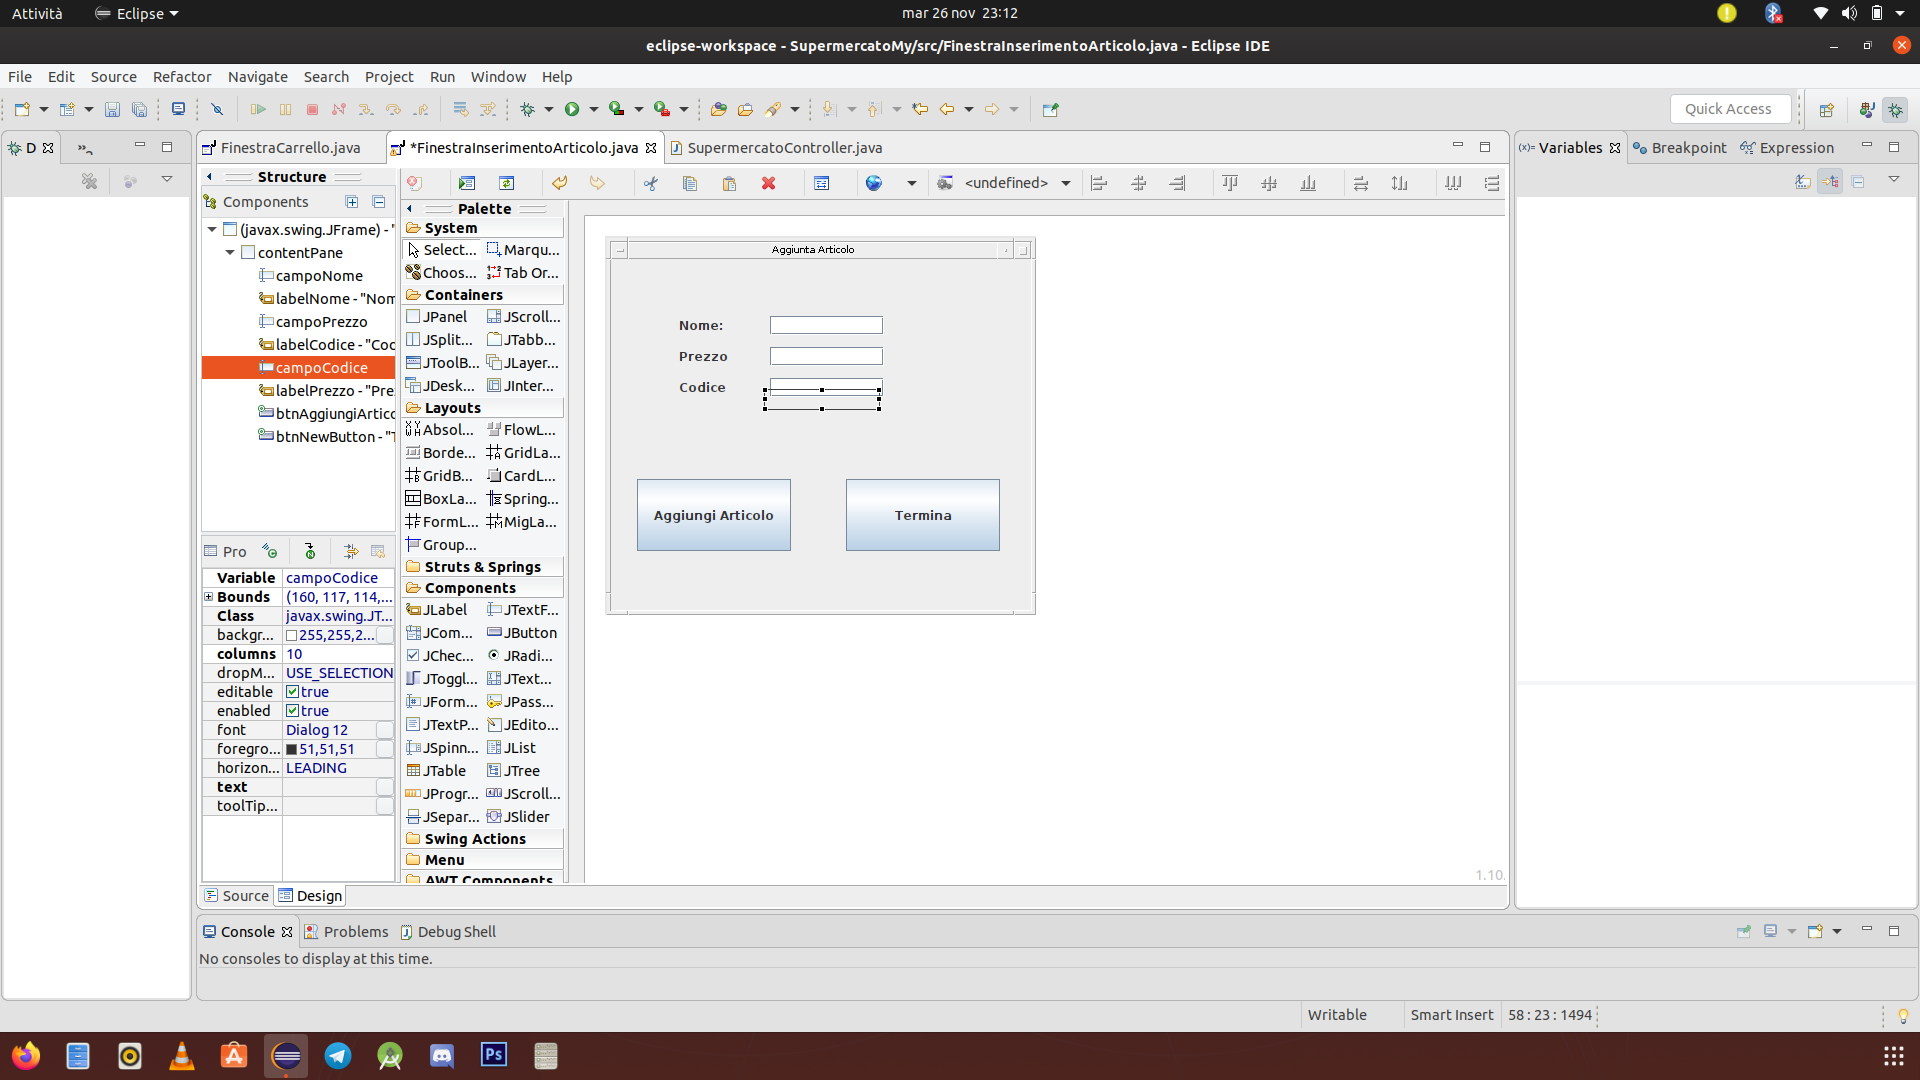This screenshot has width=1920, height=1080.
Task: Select the JToggleButton palette component
Action: coord(442,679)
